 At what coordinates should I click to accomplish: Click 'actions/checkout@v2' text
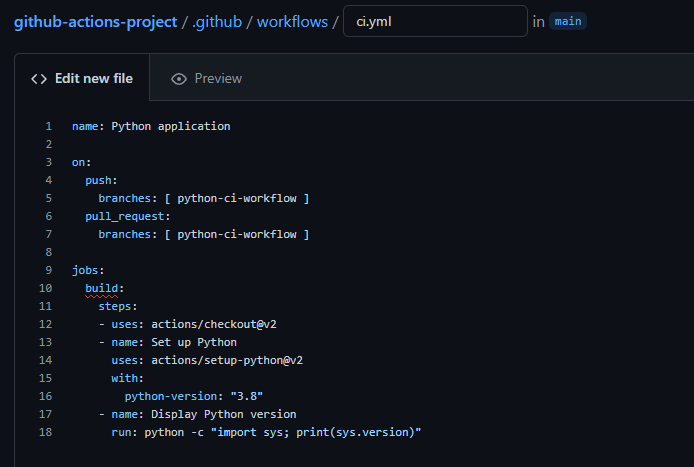point(214,324)
